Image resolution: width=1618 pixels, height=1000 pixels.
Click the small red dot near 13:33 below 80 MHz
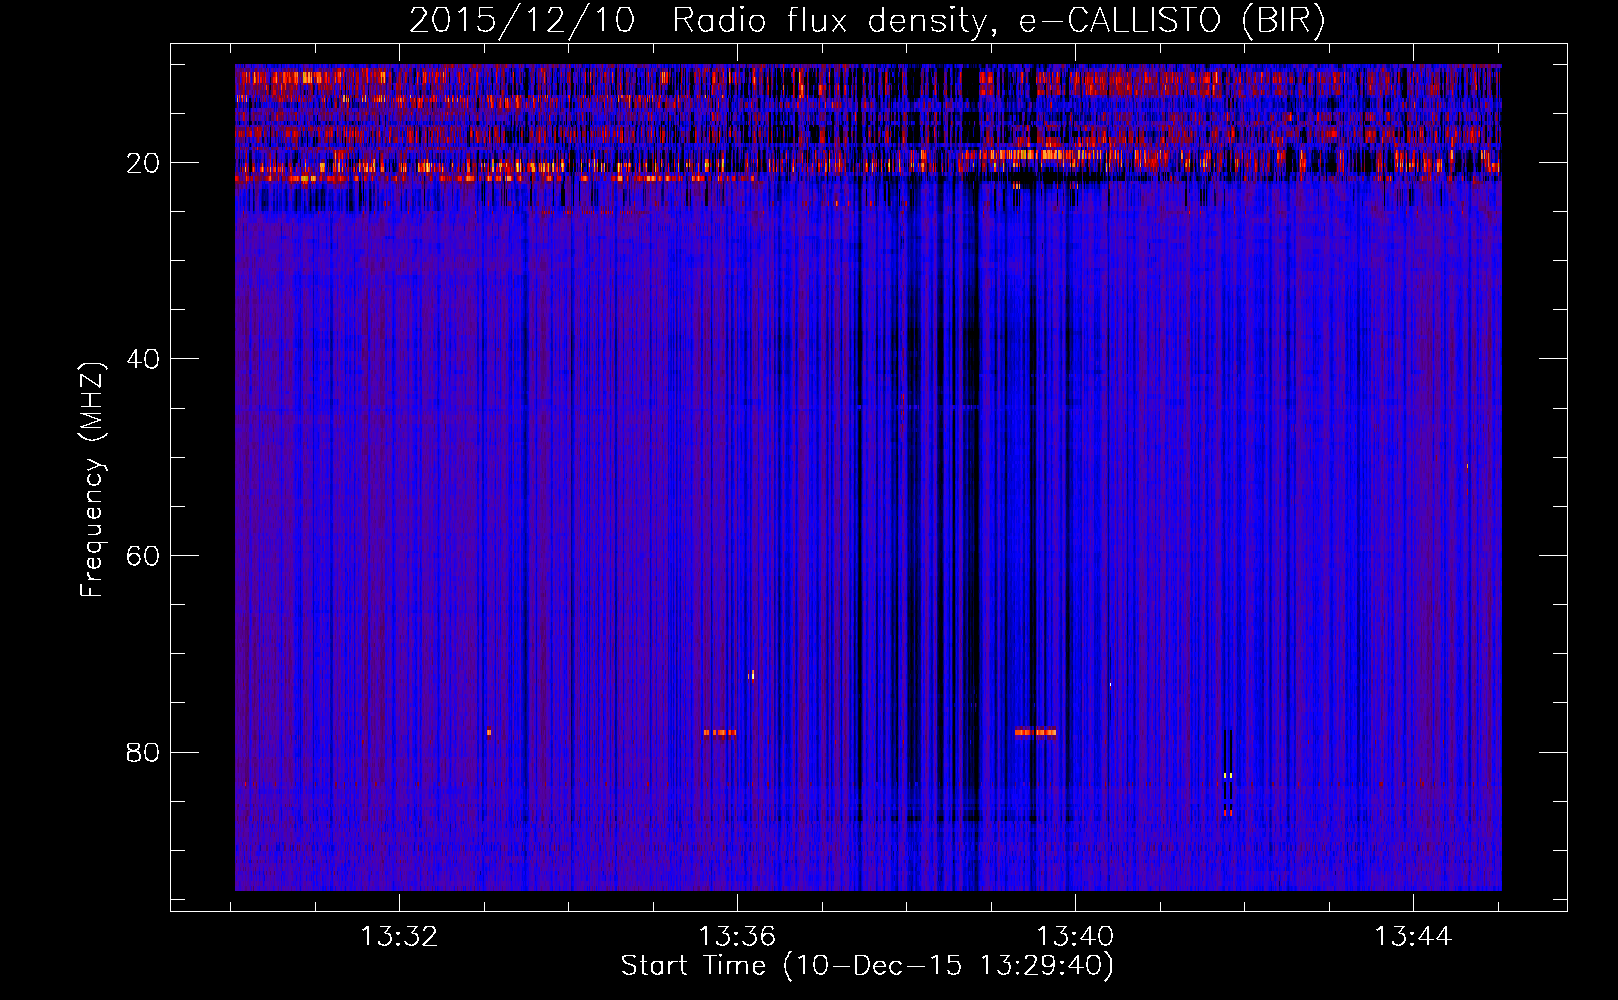(489, 733)
